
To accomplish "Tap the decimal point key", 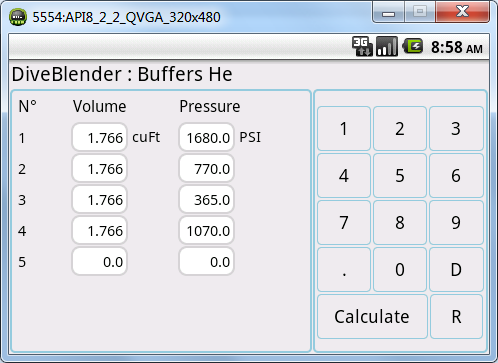I will (344, 270).
